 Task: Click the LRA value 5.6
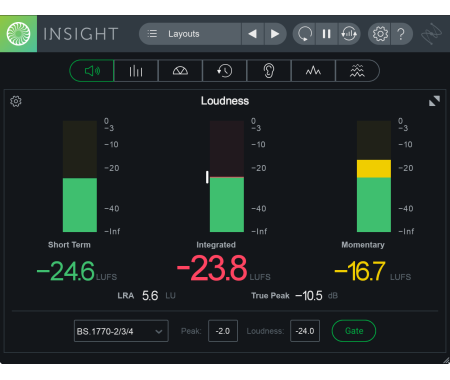click(x=150, y=296)
